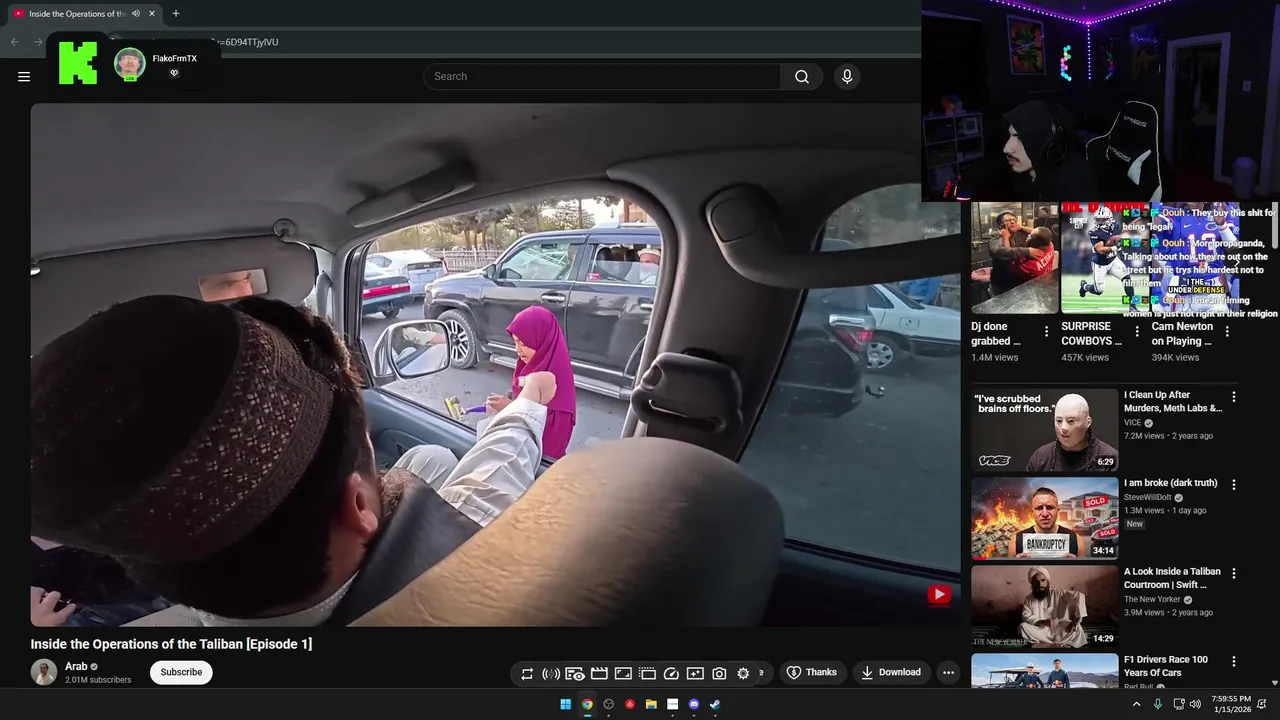
Task: Open options for Cam Newton short
Action: click(1227, 331)
